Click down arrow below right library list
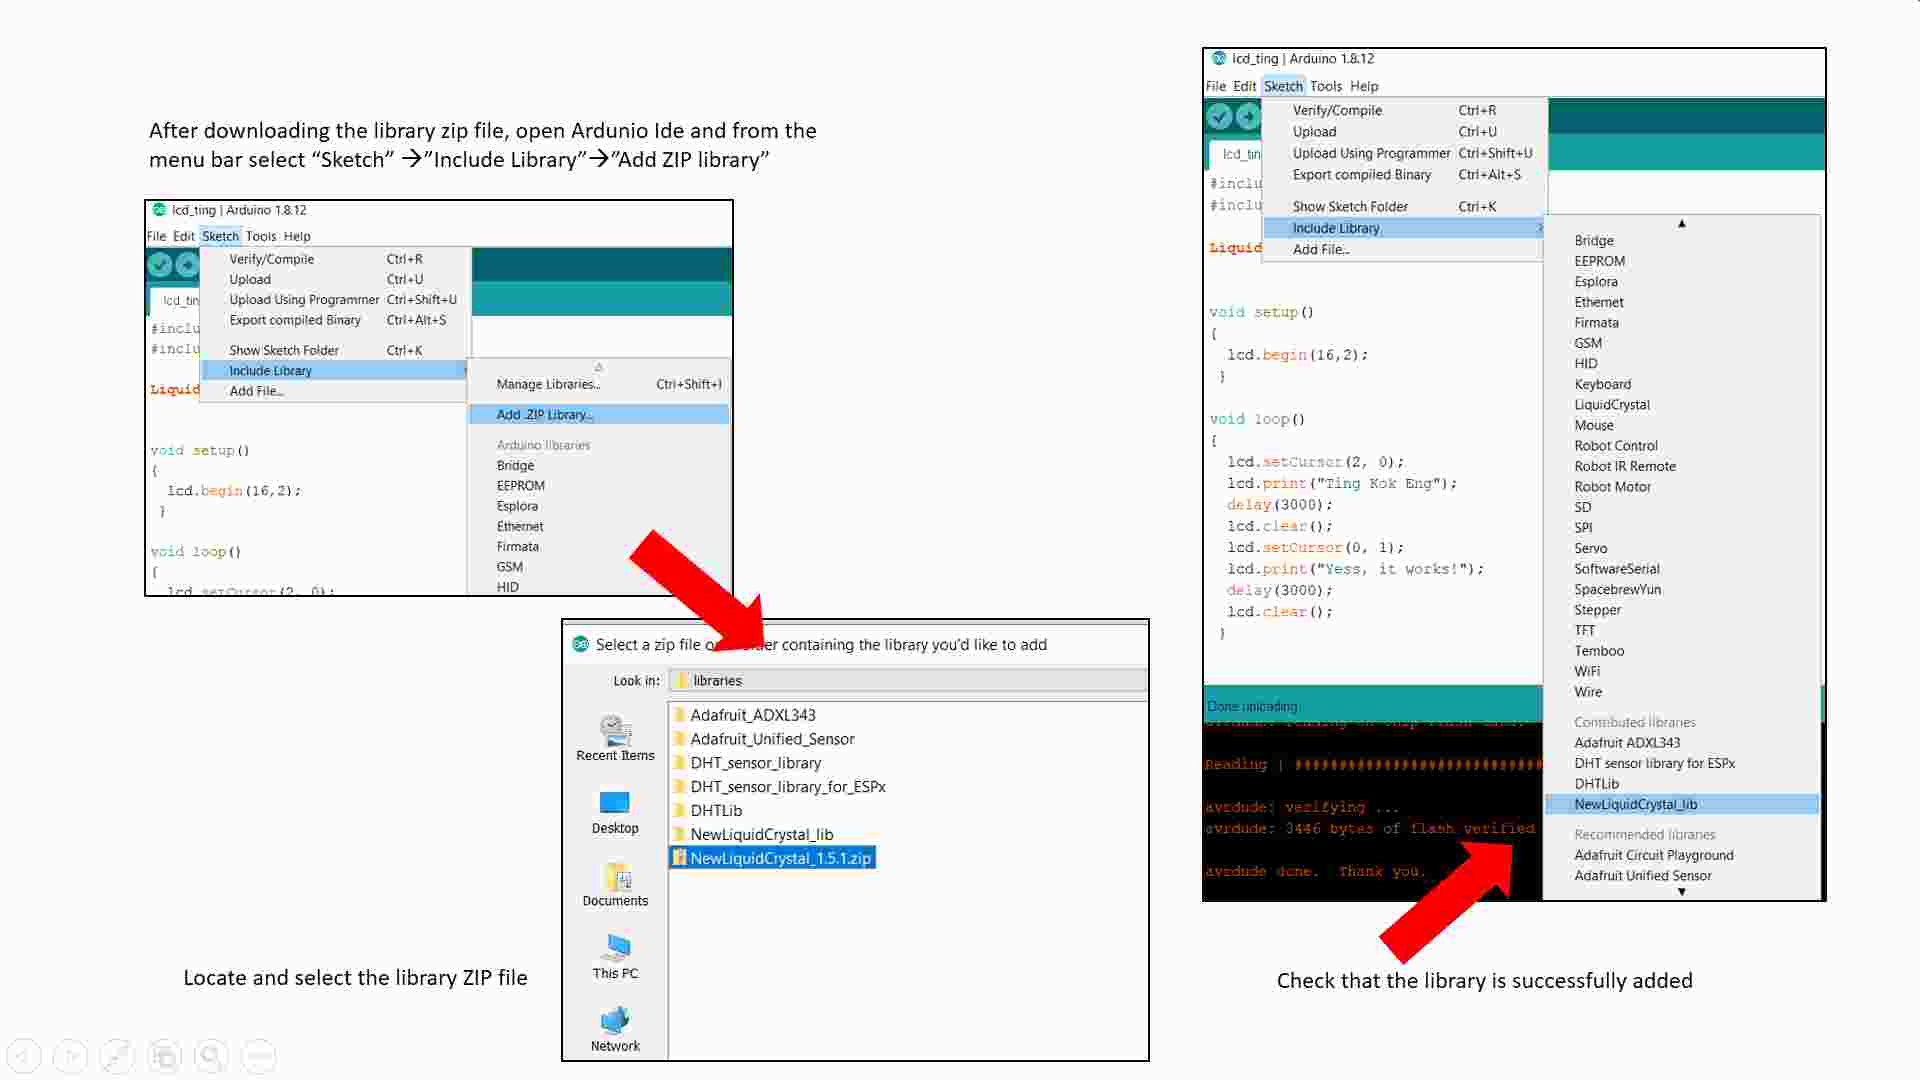Screen dimensions: 1920x1080 pos(1682,891)
